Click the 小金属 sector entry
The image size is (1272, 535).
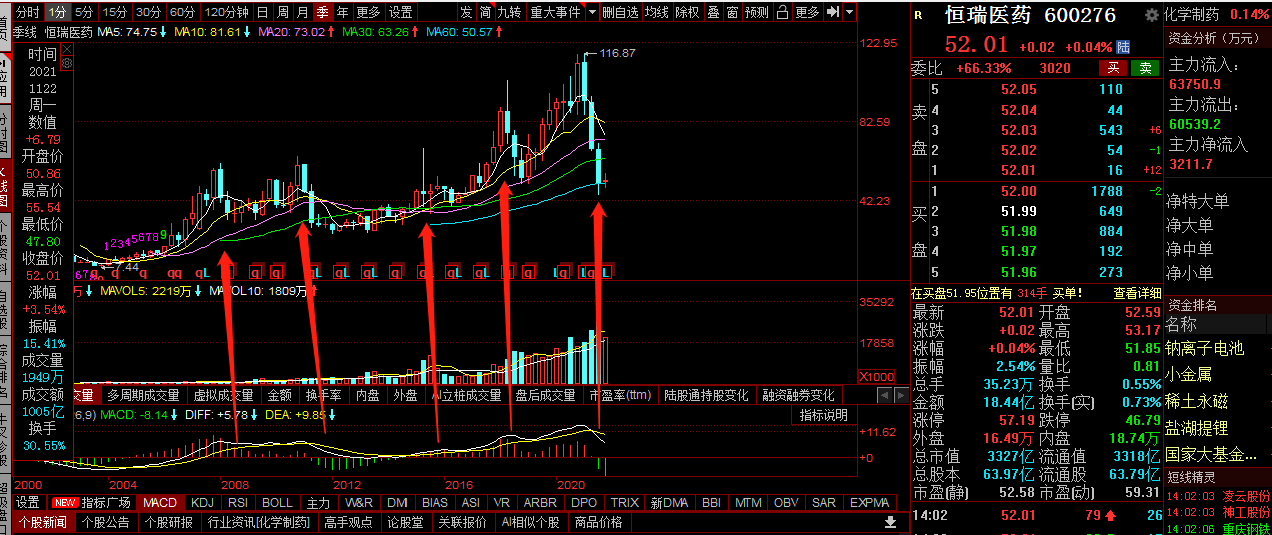[x=1188, y=375]
